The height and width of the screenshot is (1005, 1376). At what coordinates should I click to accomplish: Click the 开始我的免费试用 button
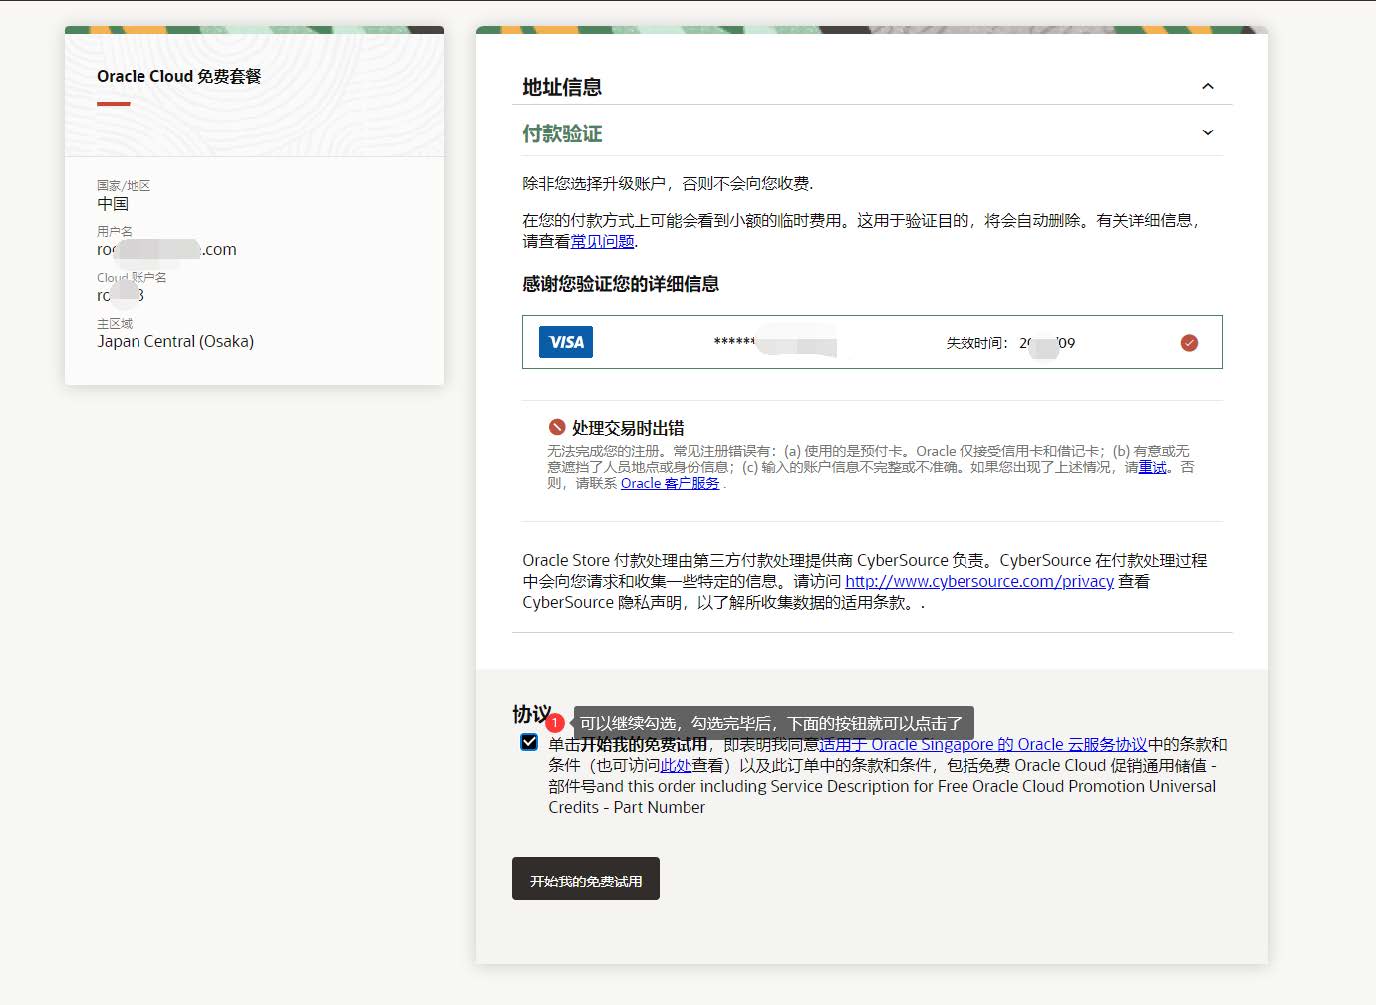click(x=586, y=879)
